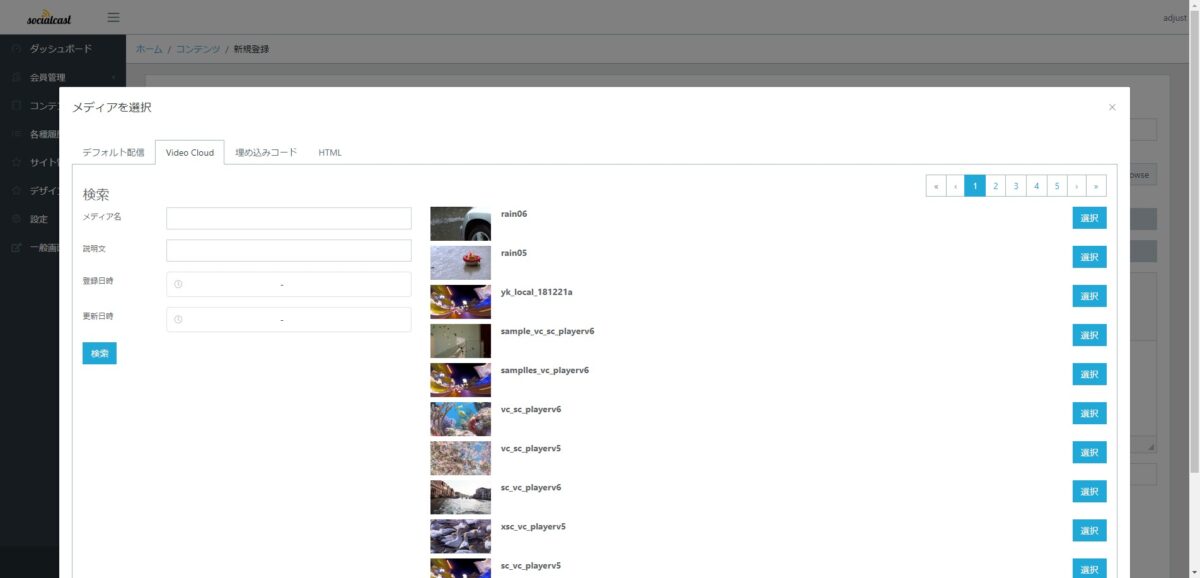Close the メディアを選択 dialog
Viewport: 1200px width, 578px height.
[x=1112, y=107]
